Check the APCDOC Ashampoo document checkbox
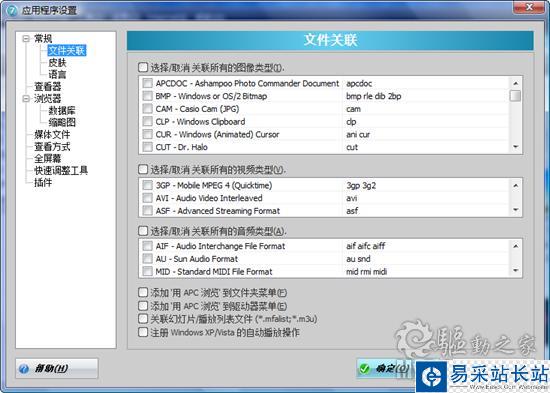 click(x=148, y=83)
